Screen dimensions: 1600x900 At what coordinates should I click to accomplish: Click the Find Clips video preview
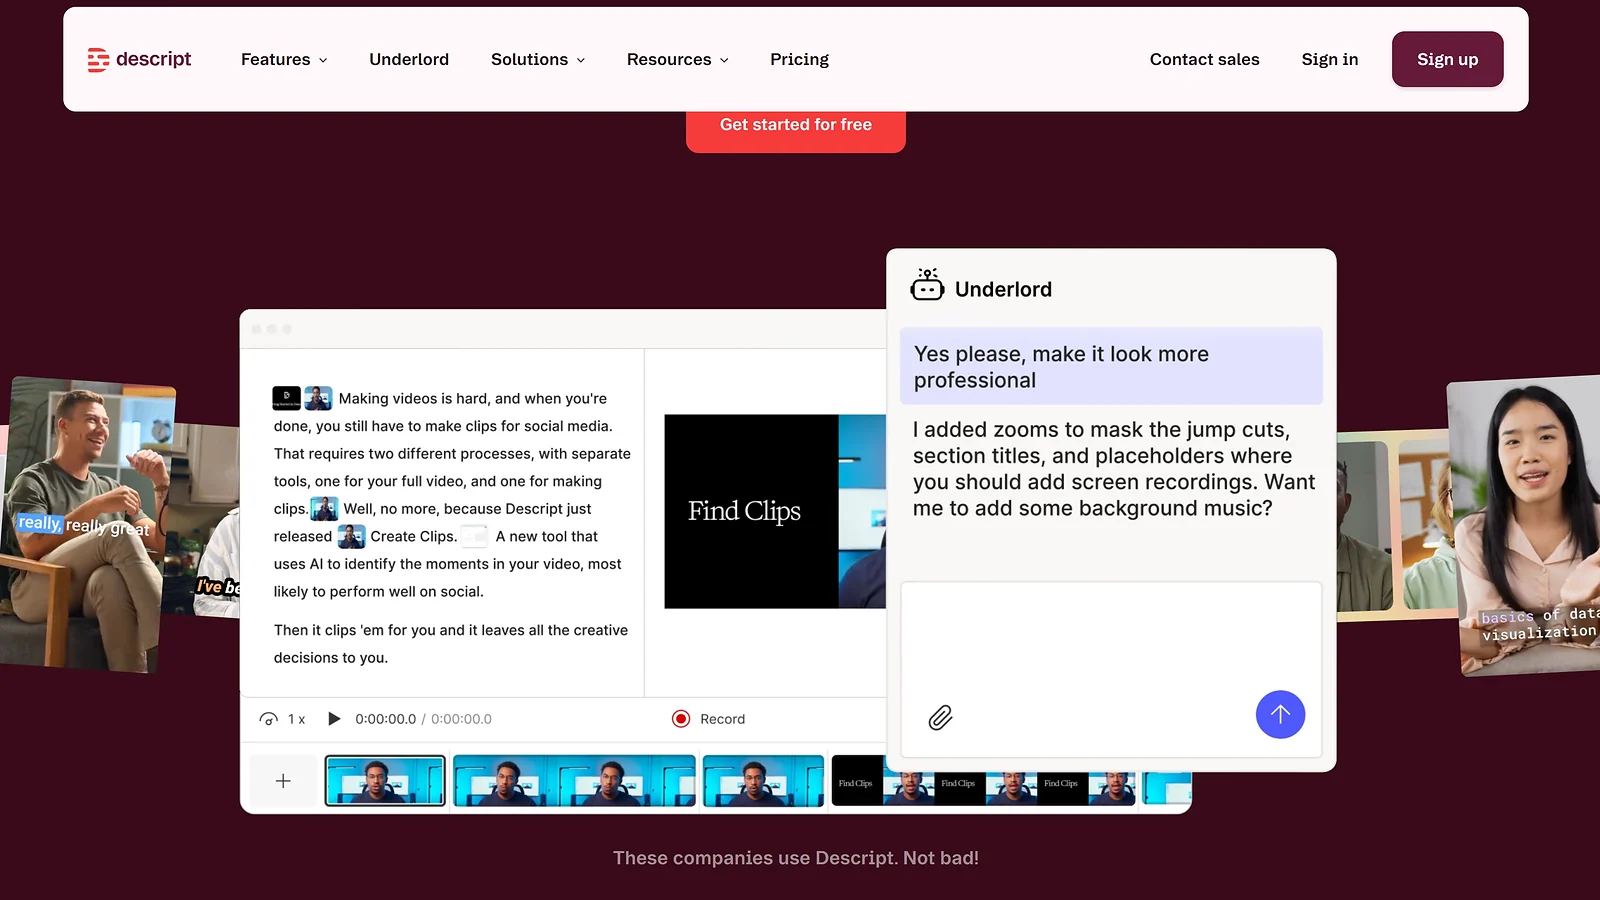(x=775, y=511)
